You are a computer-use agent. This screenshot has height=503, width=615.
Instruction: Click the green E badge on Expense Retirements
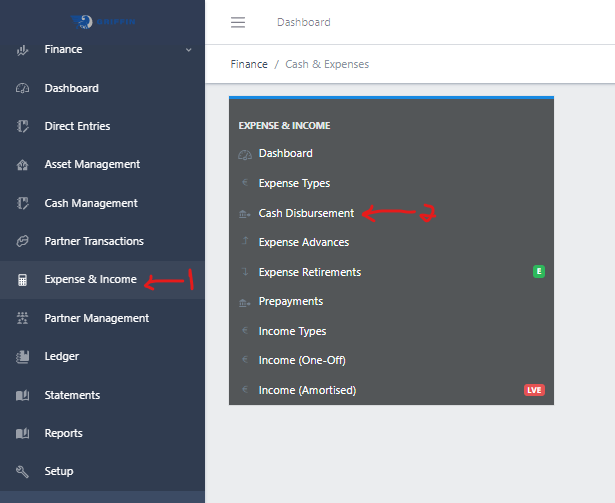(539, 272)
